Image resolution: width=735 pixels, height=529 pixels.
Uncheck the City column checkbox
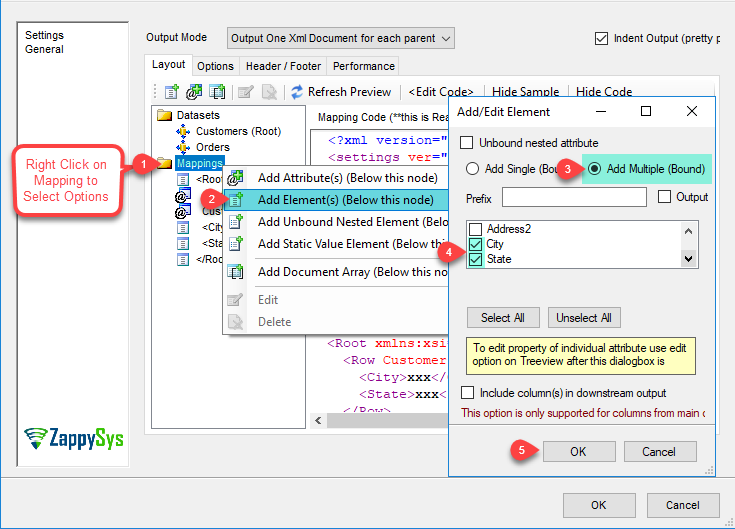click(476, 244)
